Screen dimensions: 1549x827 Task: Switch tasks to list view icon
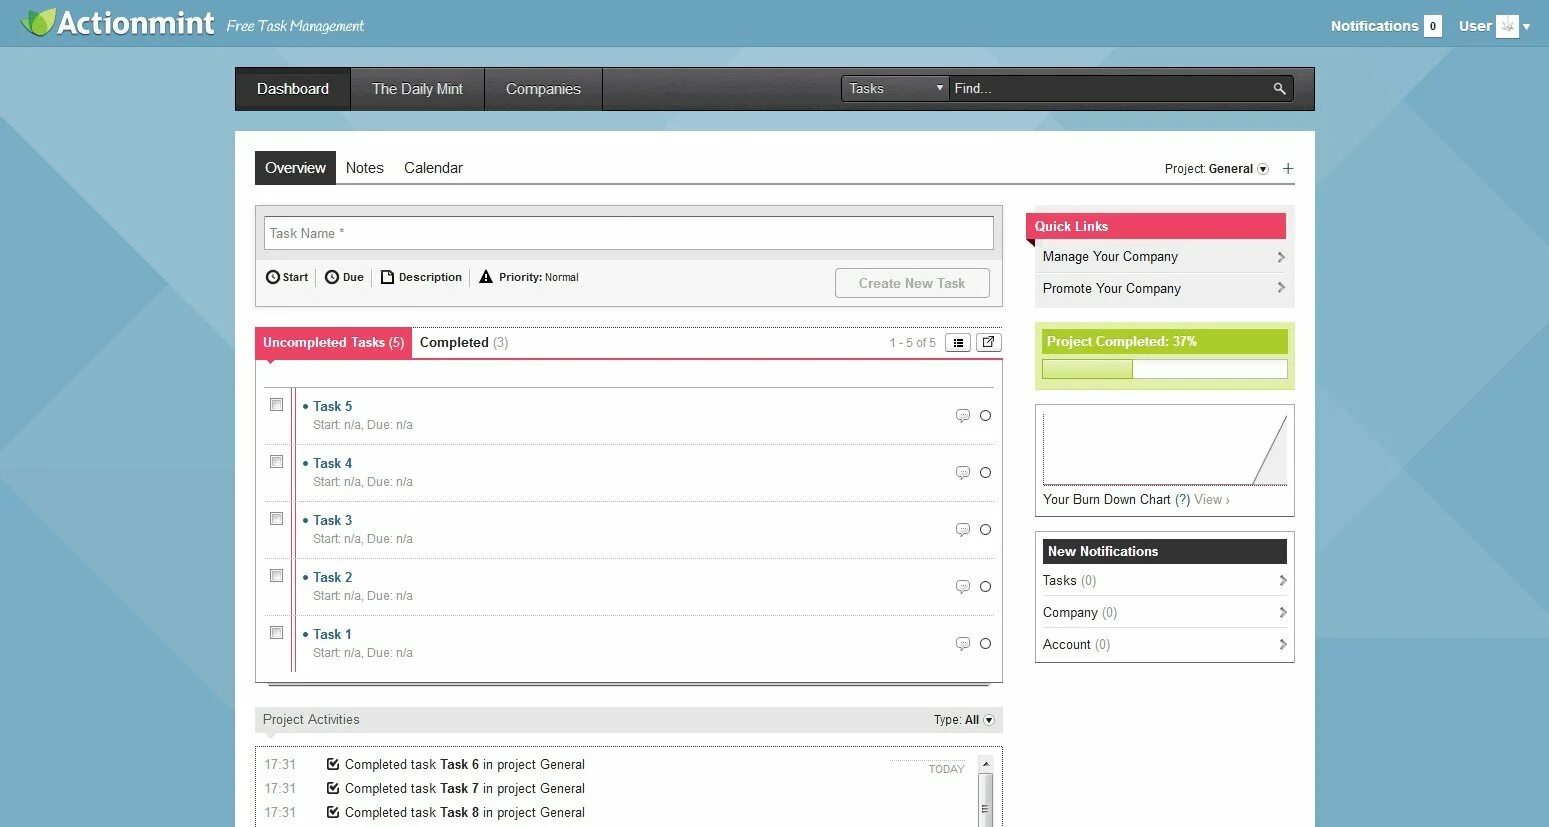(x=958, y=343)
